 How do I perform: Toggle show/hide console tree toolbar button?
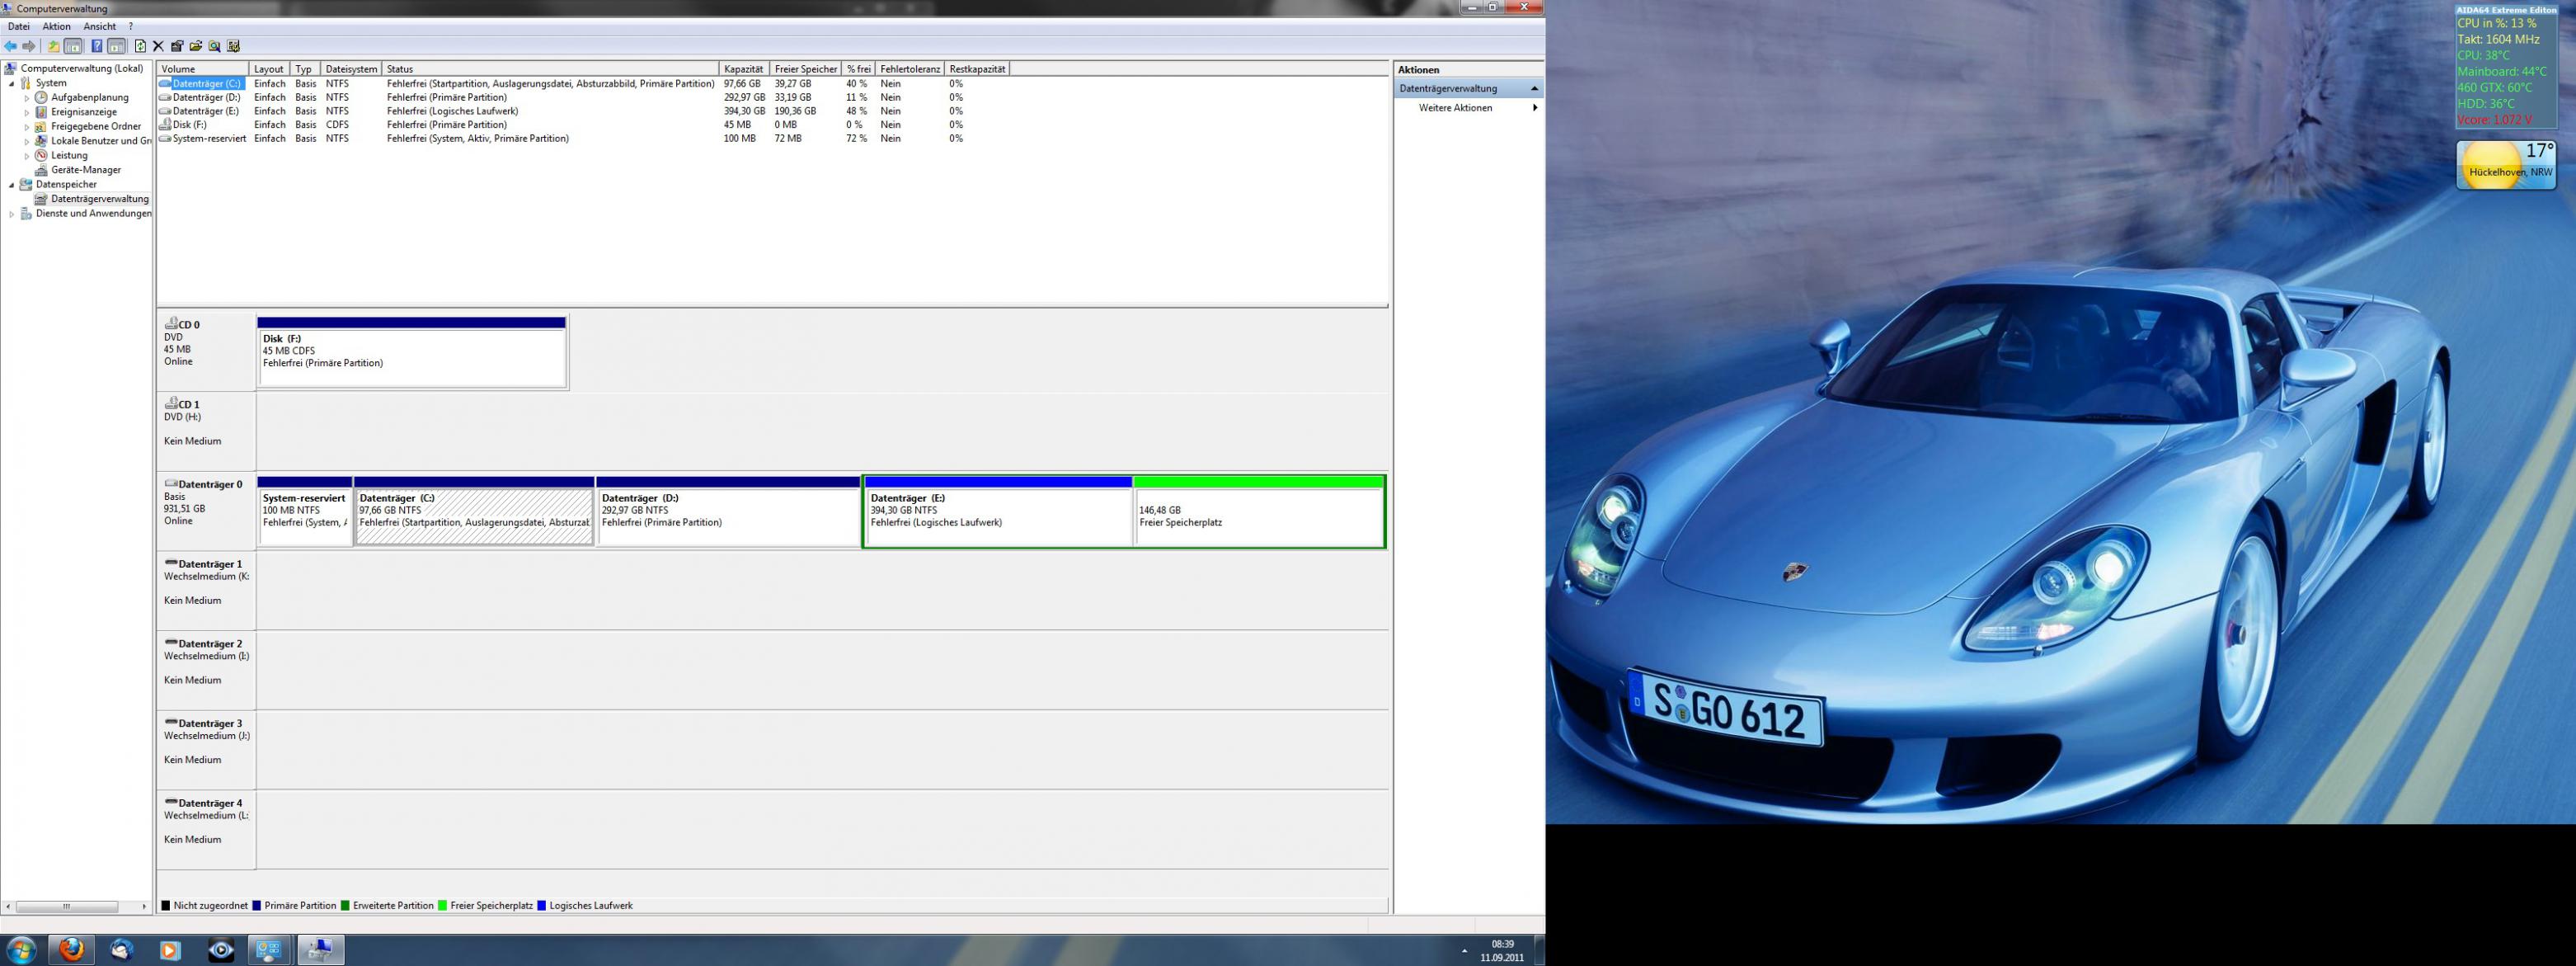[x=73, y=46]
